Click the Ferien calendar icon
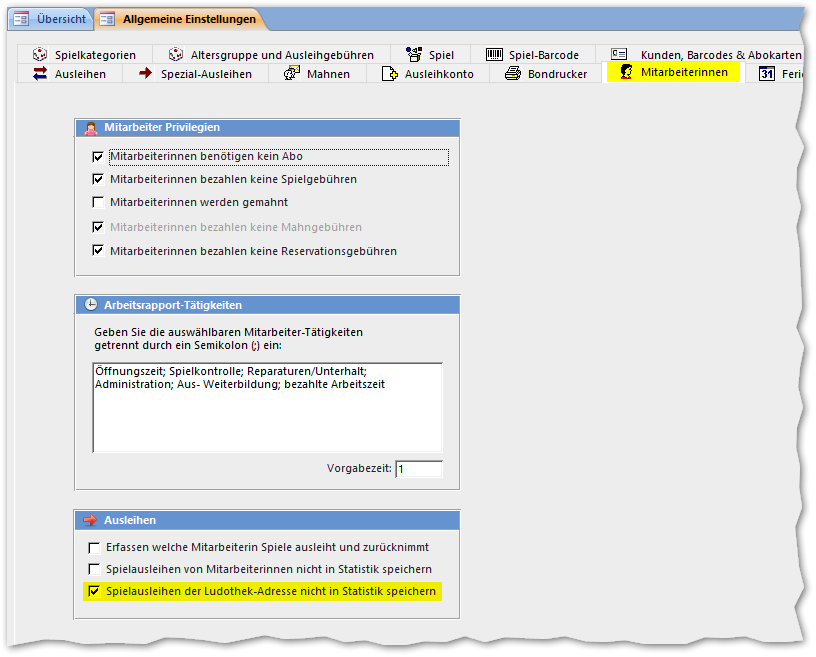Screen dimensions: 816x657 (x=767, y=73)
